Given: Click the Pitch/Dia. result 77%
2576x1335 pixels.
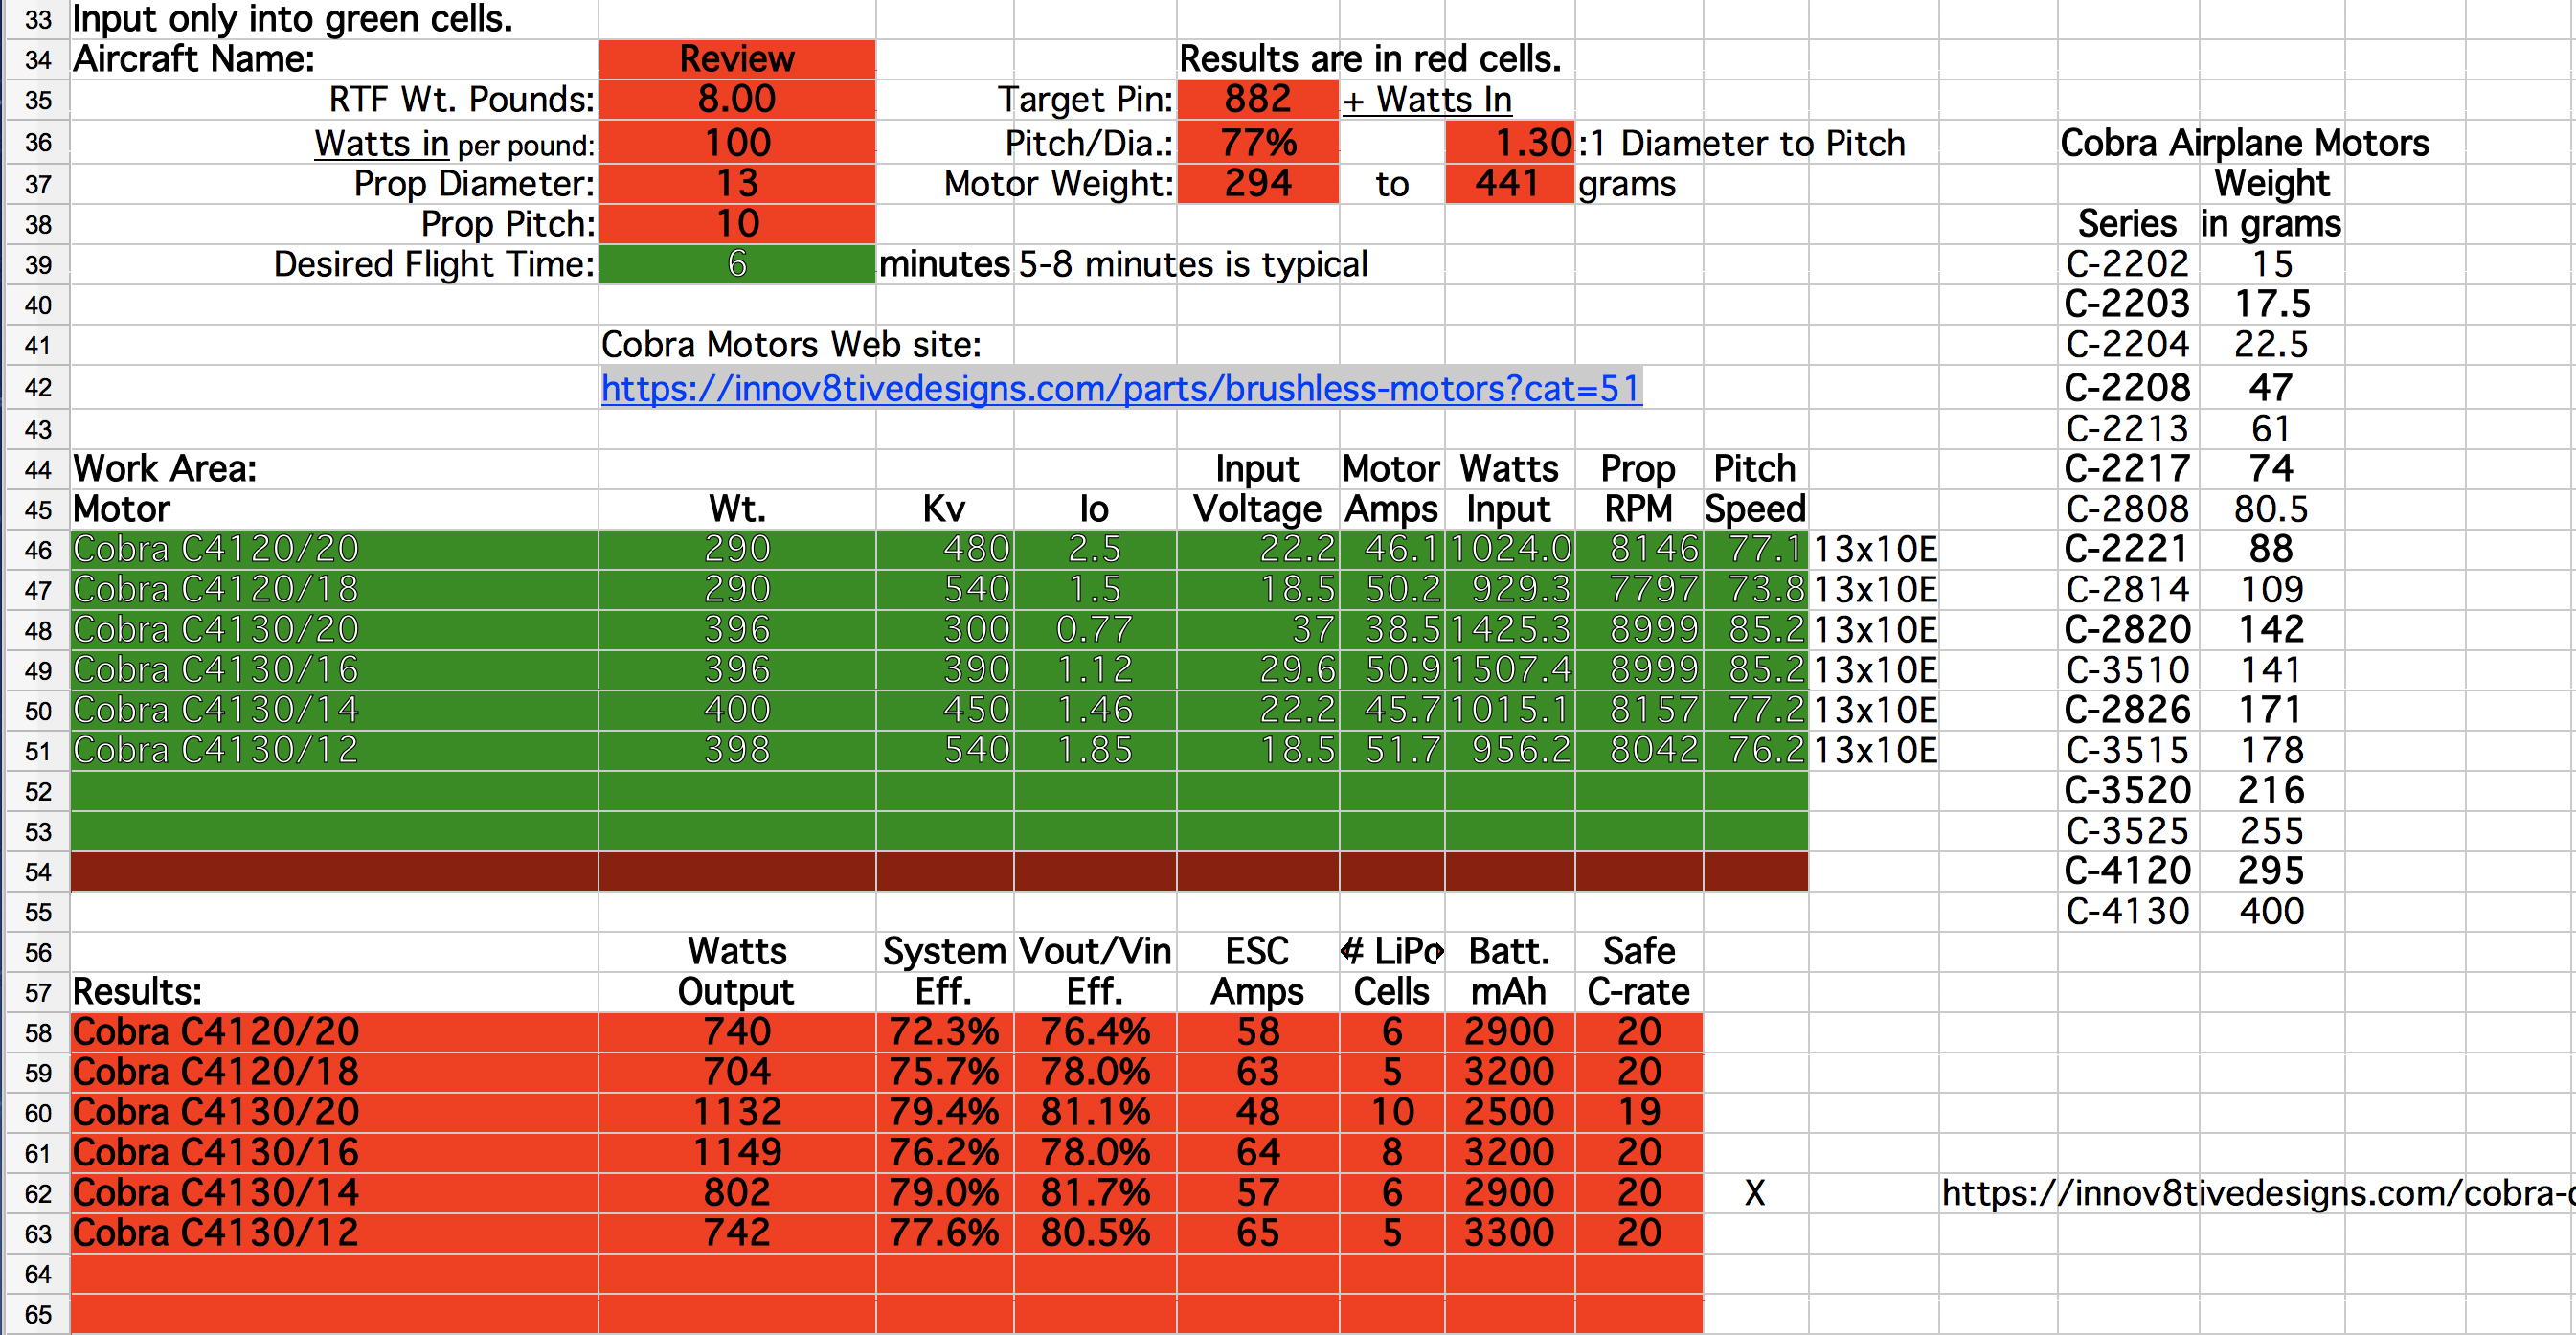Looking at the screenshot, I should (x=1258, y=142).
